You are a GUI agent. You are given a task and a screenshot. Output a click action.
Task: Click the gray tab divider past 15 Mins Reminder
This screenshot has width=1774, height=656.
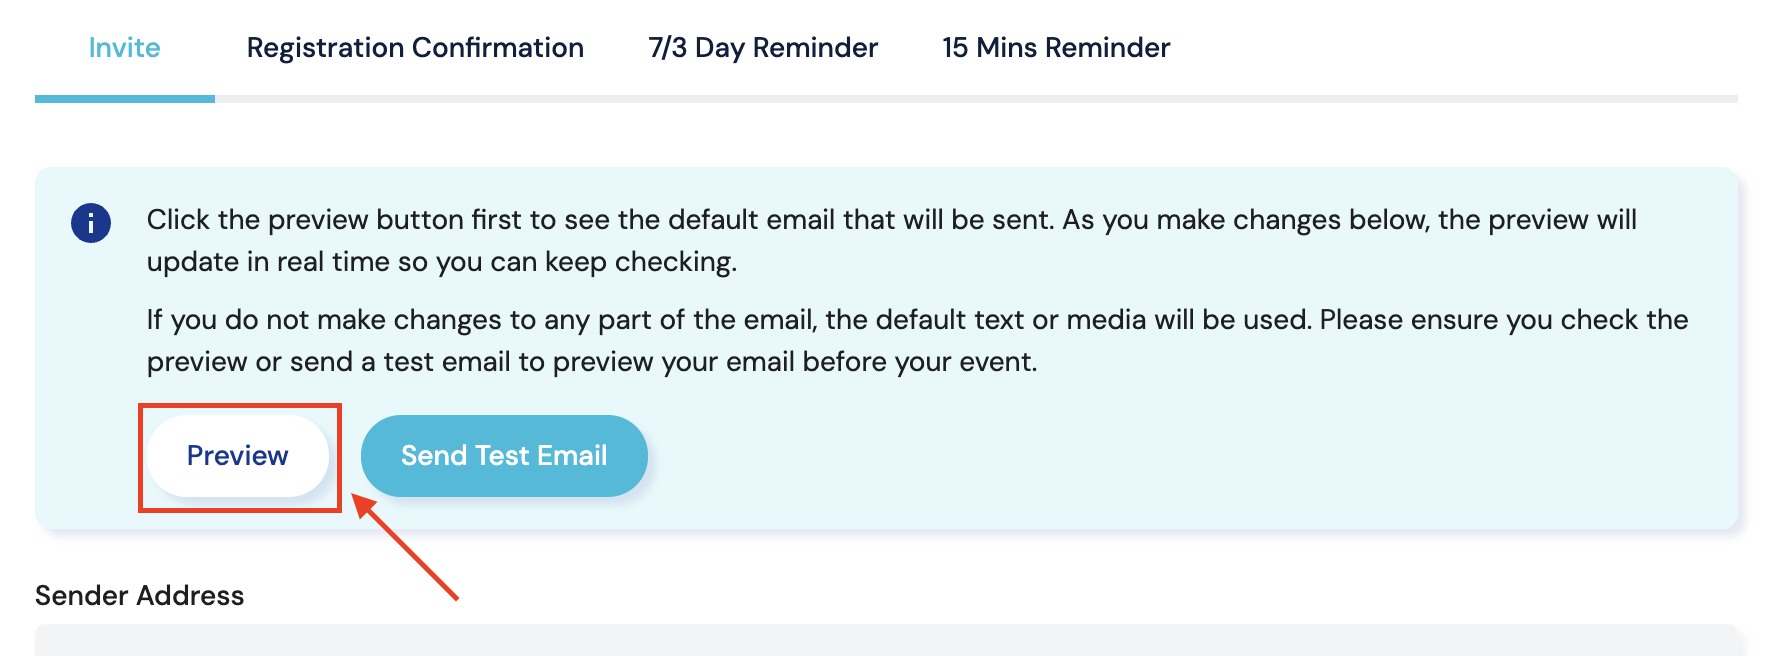coord(1450,99)
